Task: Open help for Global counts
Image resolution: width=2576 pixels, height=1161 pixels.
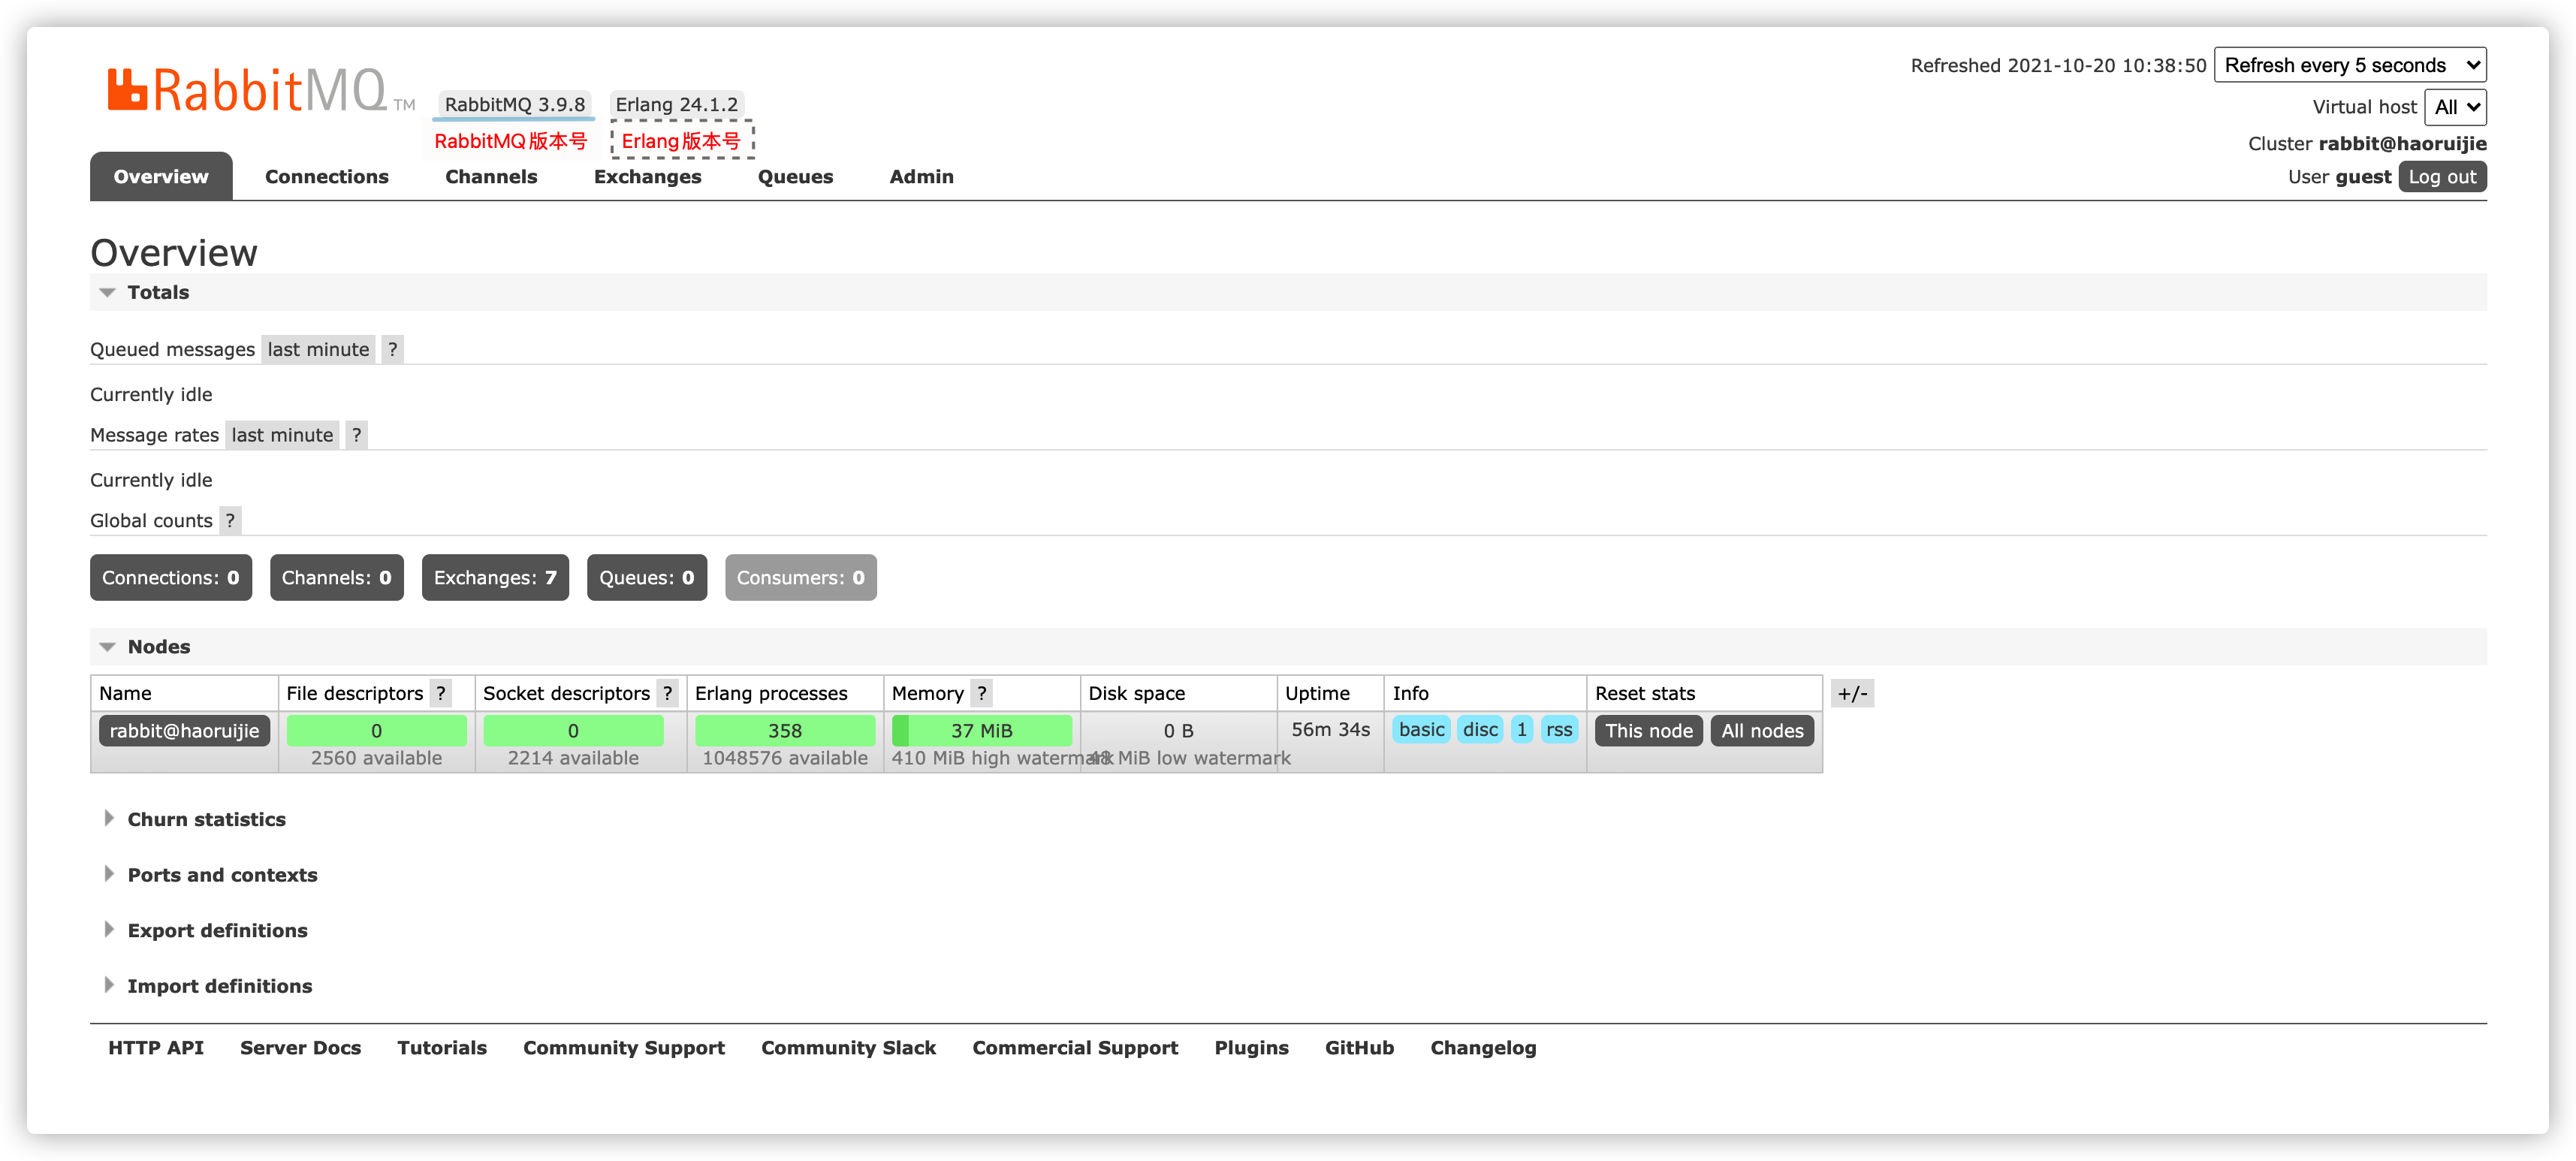Action: tap(230, 520)
